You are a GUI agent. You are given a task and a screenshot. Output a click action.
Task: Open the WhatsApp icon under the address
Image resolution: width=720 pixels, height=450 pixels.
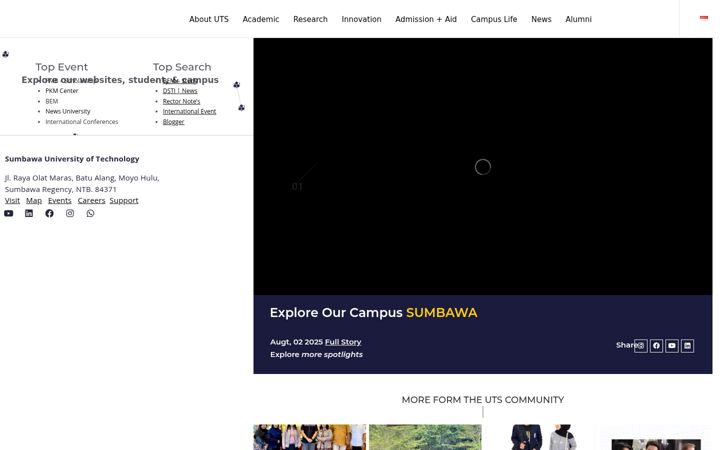90,213
